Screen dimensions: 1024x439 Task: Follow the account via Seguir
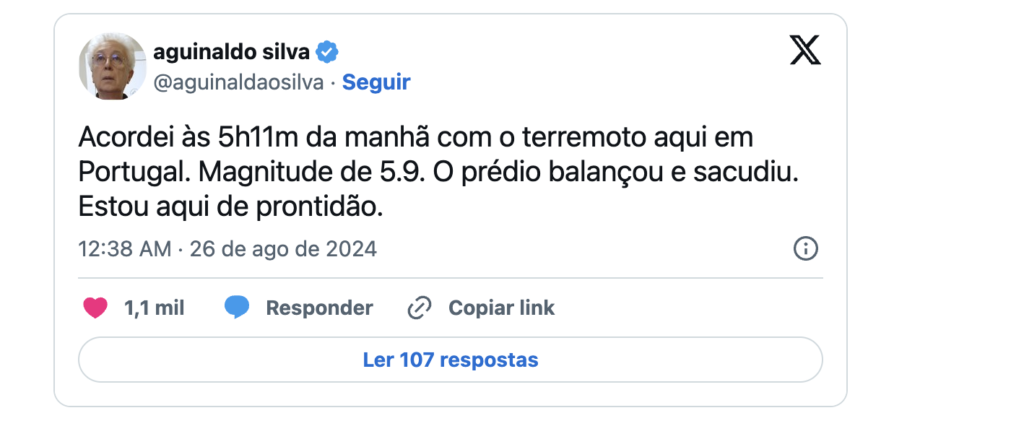point(376,83)
